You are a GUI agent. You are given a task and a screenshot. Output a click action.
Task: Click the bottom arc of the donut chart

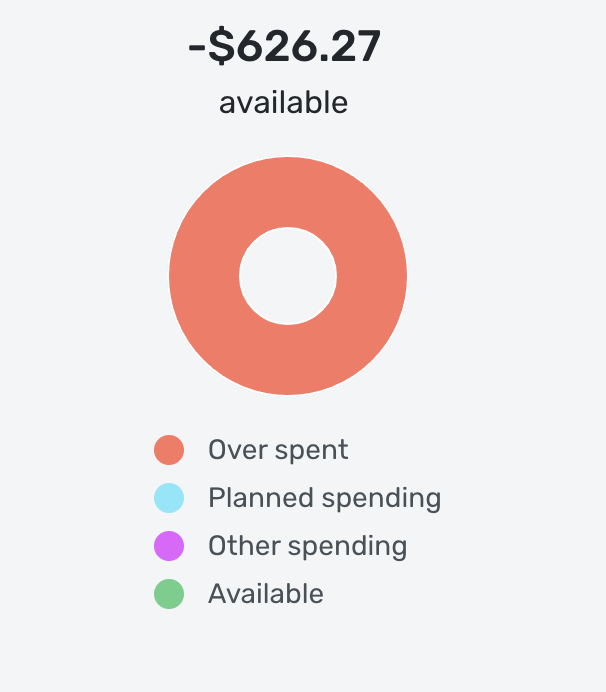pos(288,360)
